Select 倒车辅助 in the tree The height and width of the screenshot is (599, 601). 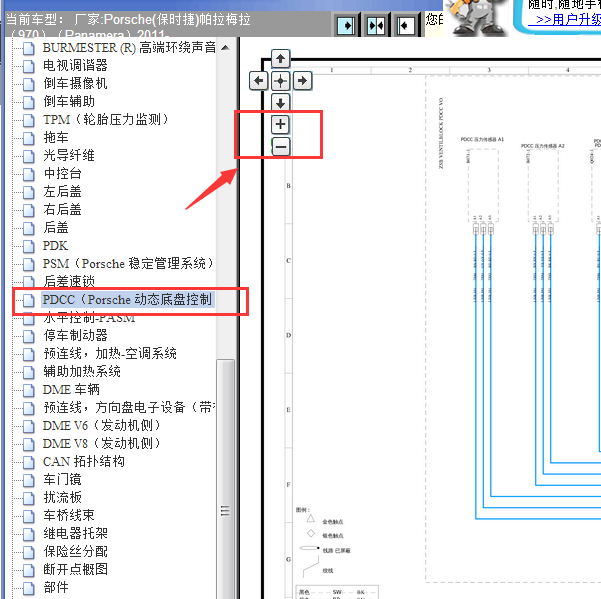[69, 101]
